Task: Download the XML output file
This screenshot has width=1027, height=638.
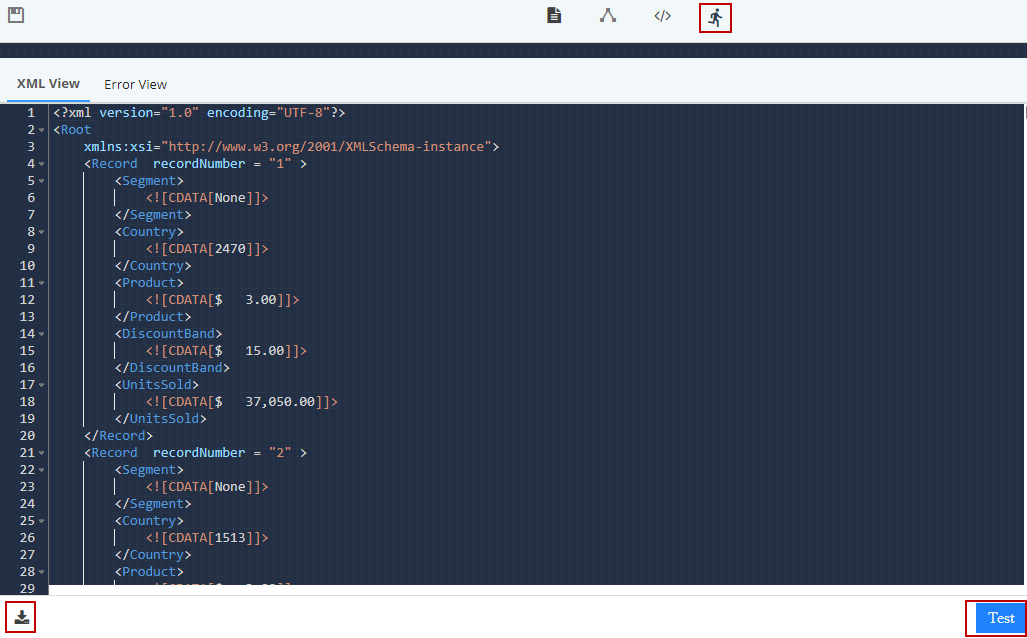Action: [x=21, y=617]
